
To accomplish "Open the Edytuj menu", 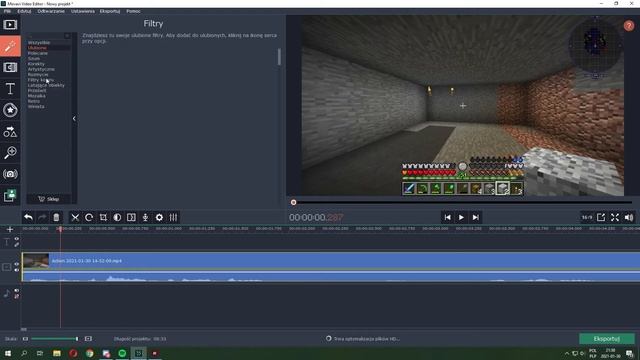I will click(24, 11).
